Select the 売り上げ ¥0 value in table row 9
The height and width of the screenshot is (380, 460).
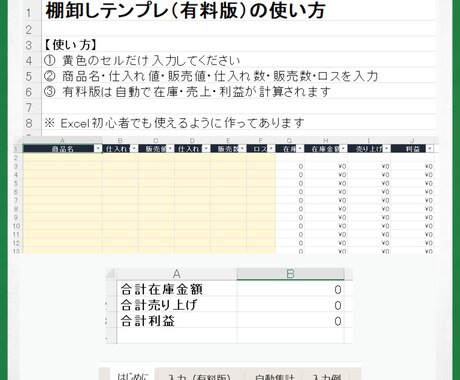click(369, 217)
